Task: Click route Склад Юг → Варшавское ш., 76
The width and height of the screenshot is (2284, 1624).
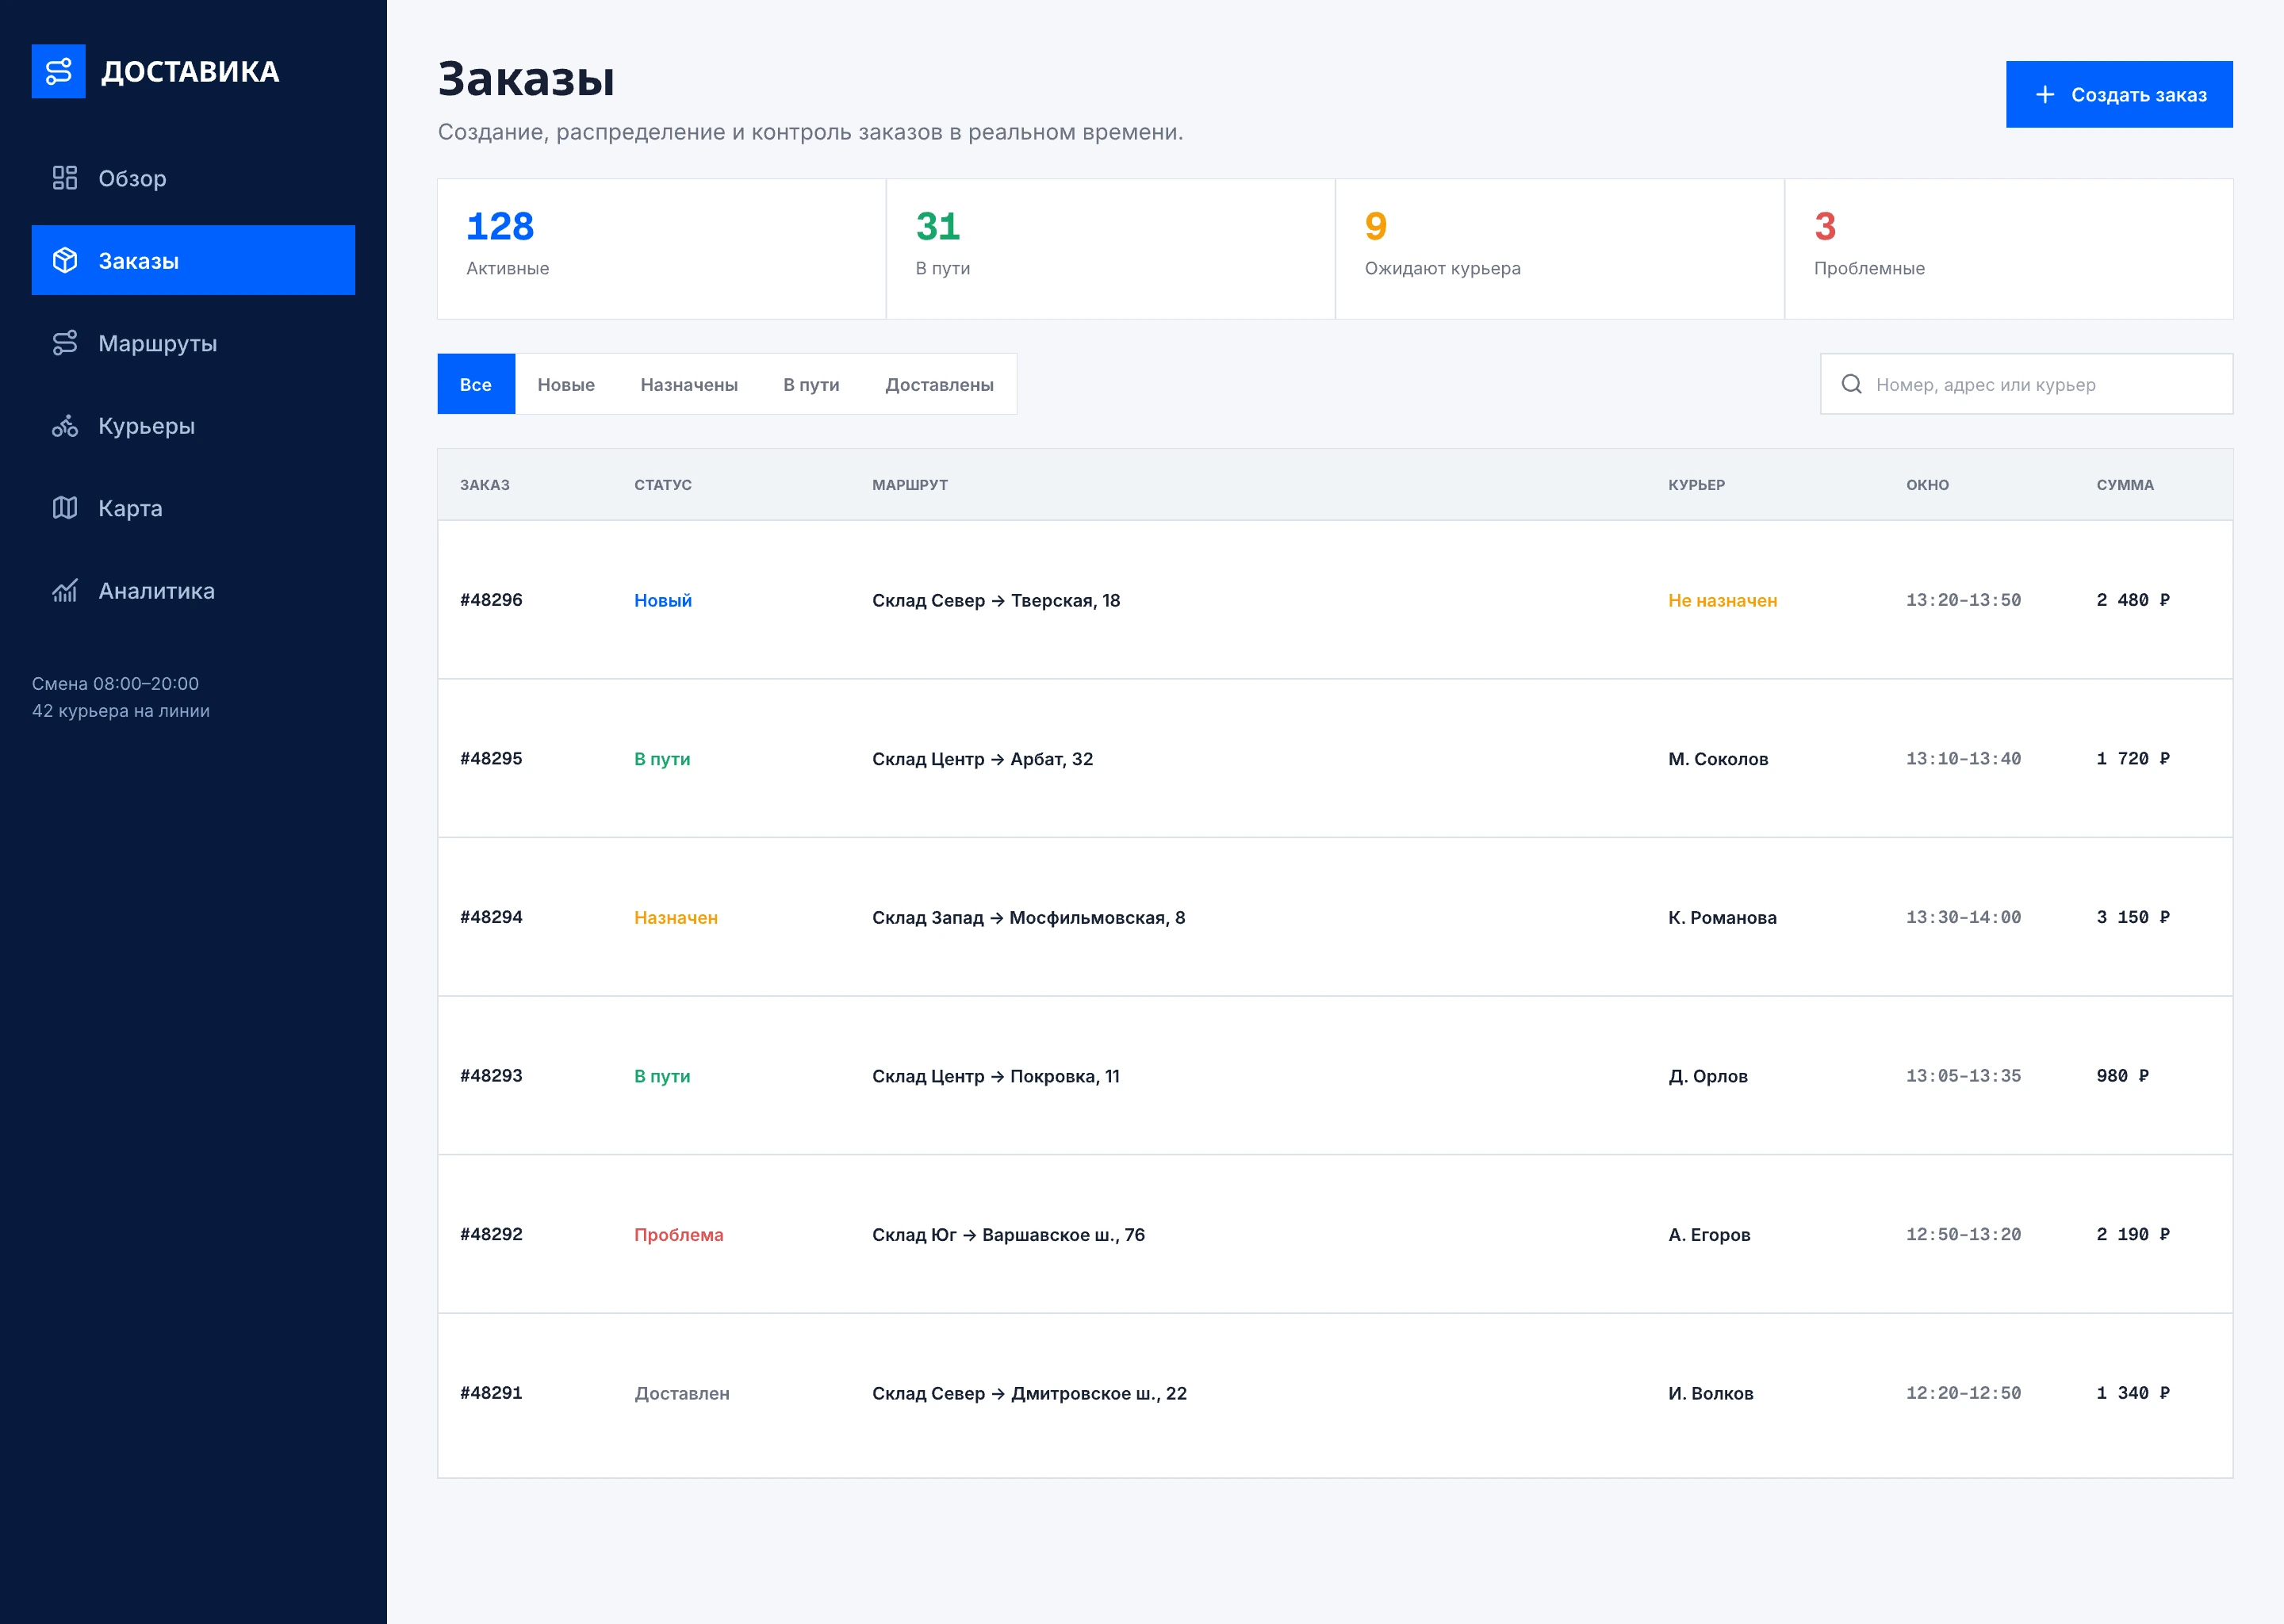Action: pyautogui.click(x=1008, y=1234)
